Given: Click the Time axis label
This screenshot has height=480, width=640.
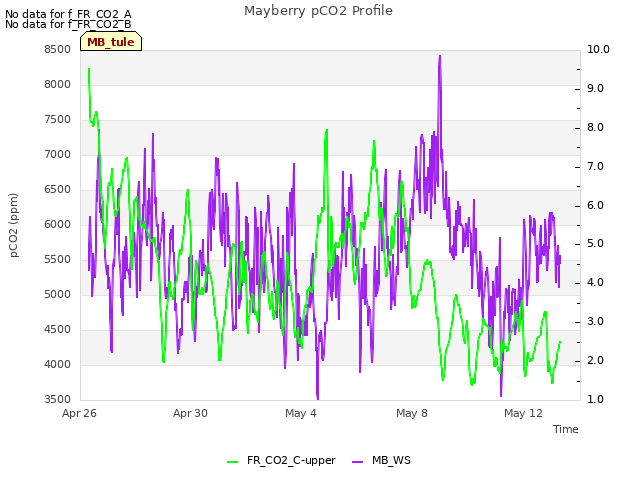Looking at the screenshot, I should (566, 429).
